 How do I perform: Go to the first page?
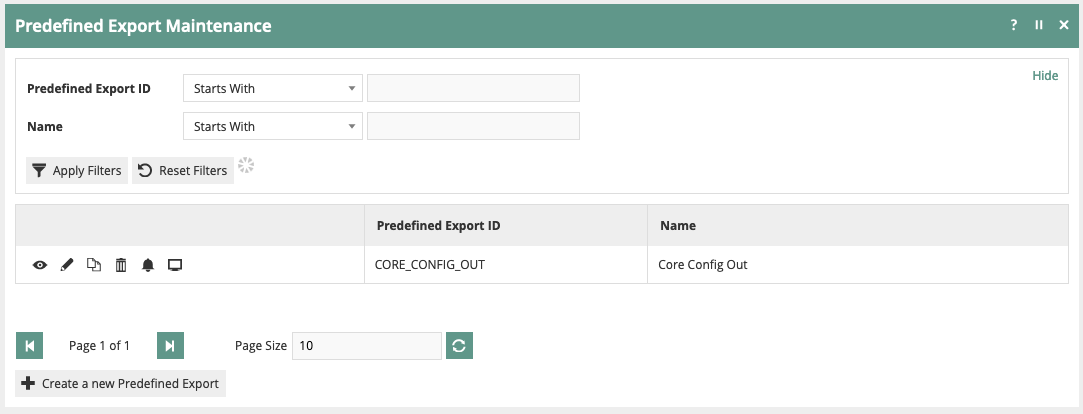click(x=29, y=346)
